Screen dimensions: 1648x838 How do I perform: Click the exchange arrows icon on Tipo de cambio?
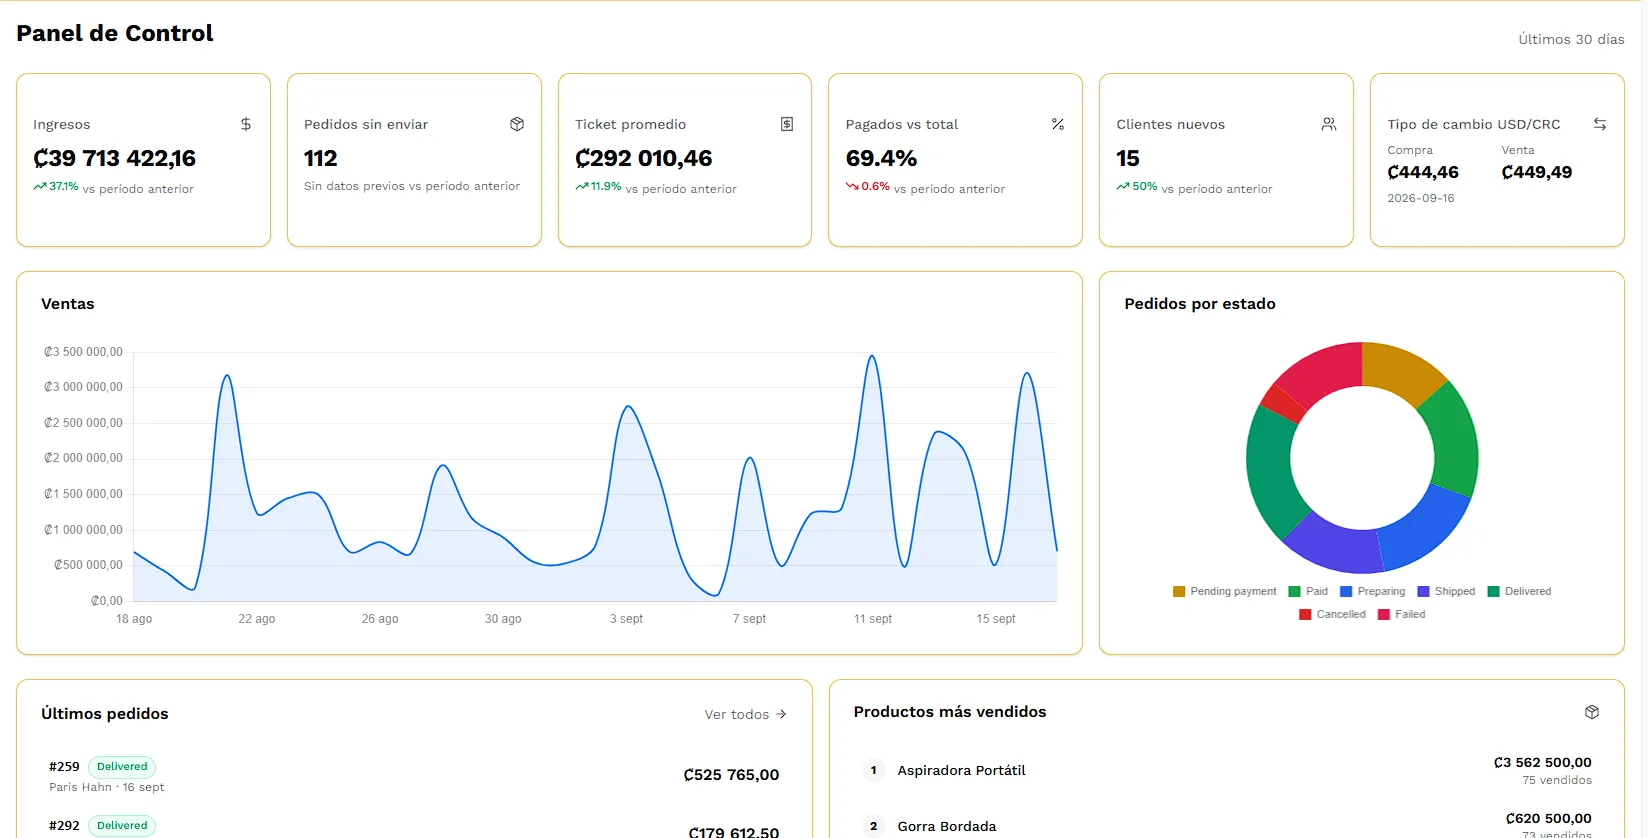click(1600, 124)
